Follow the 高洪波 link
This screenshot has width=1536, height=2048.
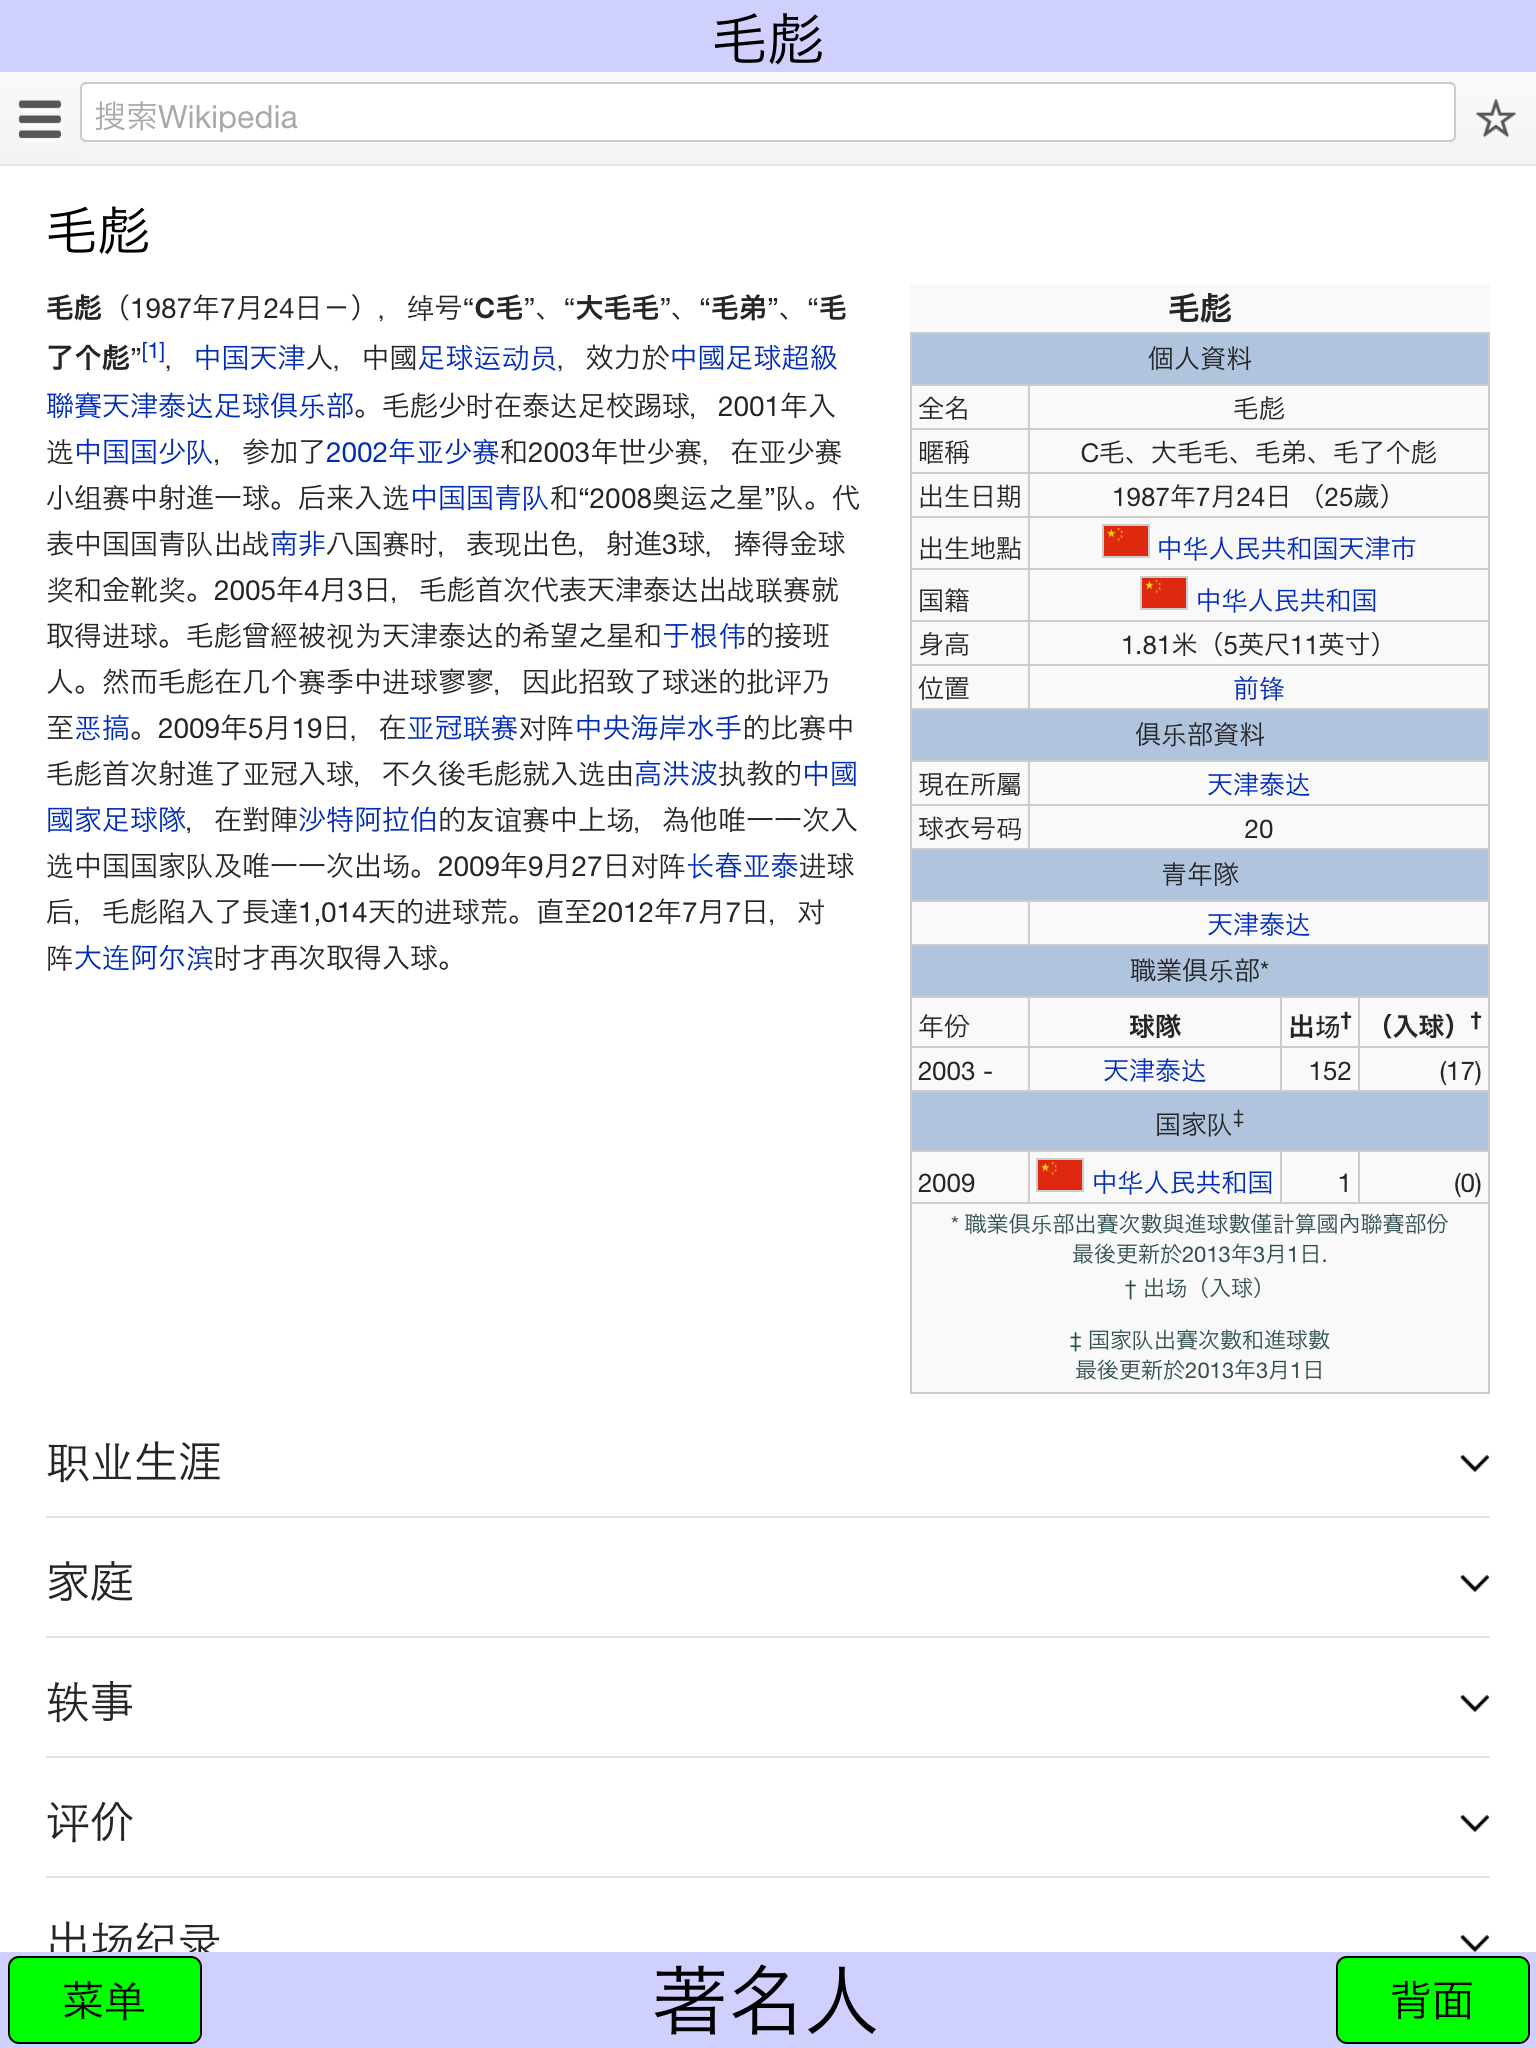coord(676,774)
